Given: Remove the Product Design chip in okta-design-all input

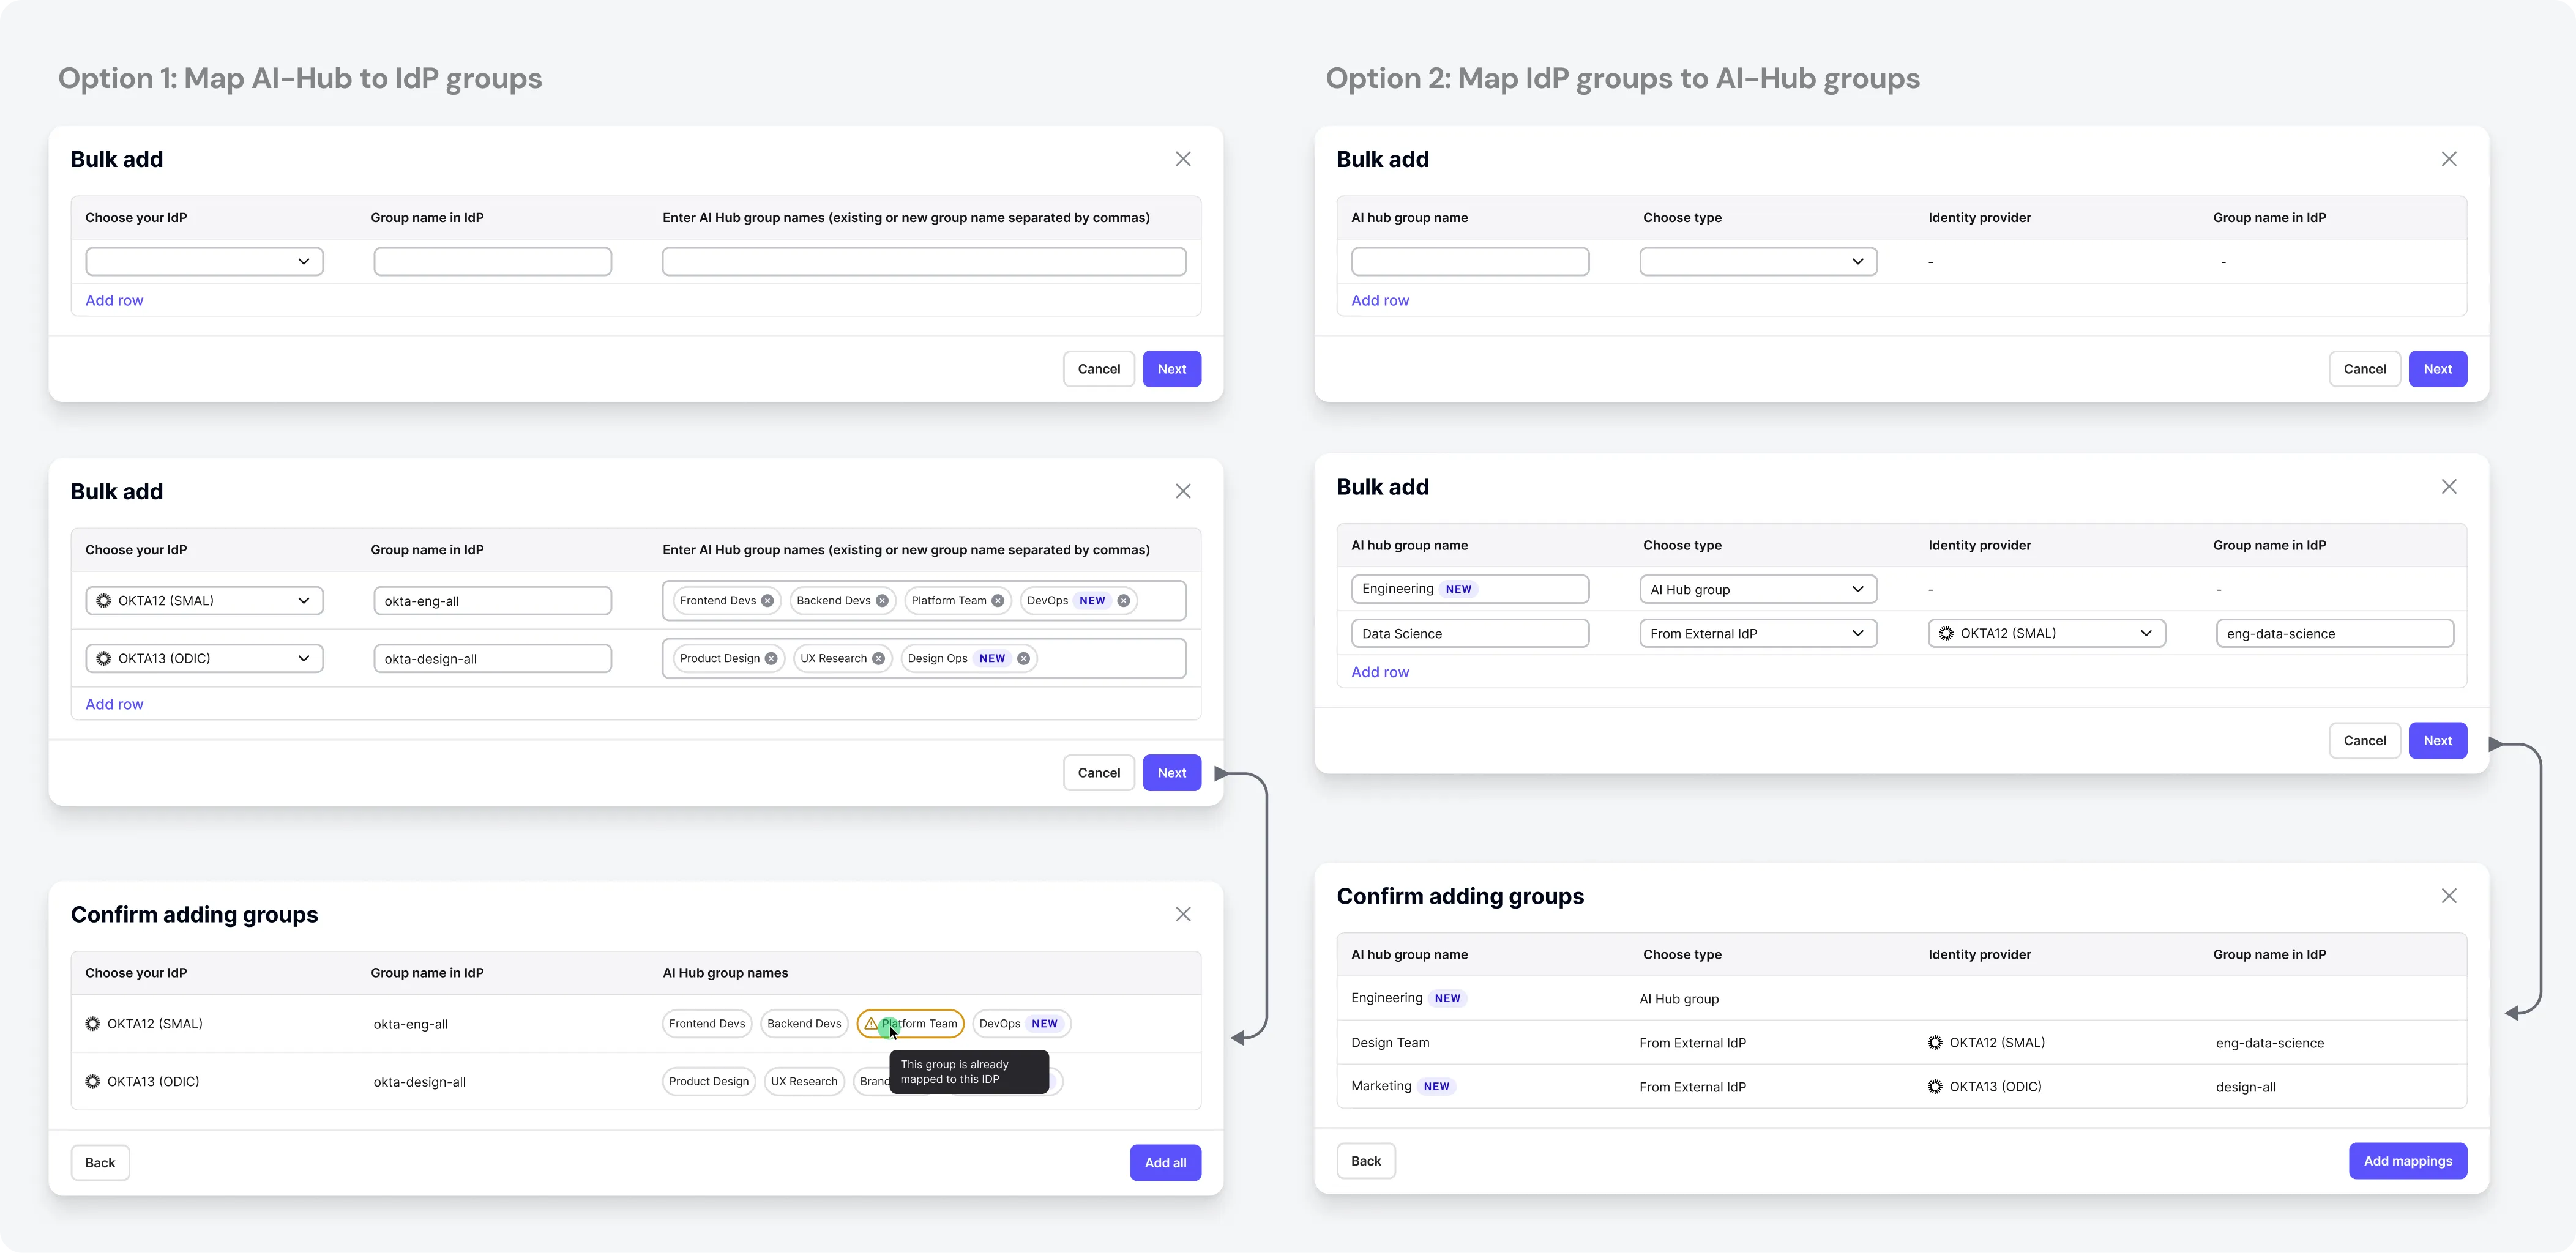Looking at the screenshot, I should pos(771,659).
